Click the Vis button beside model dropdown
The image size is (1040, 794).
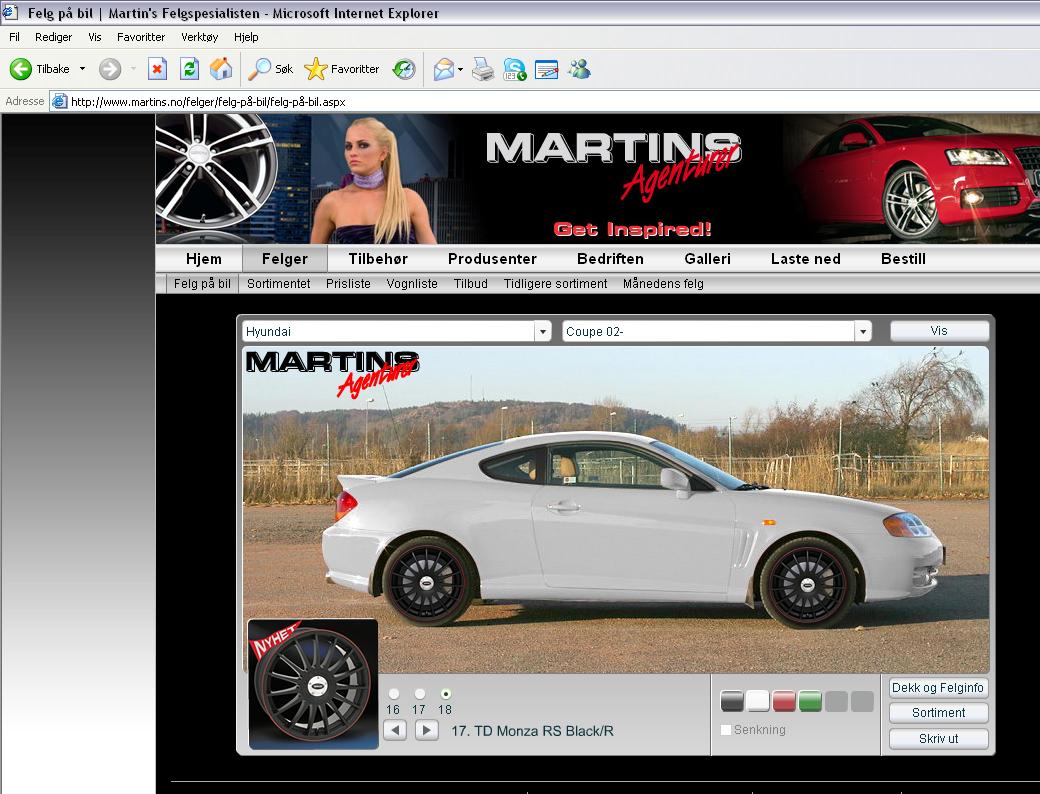pos(939,331)
